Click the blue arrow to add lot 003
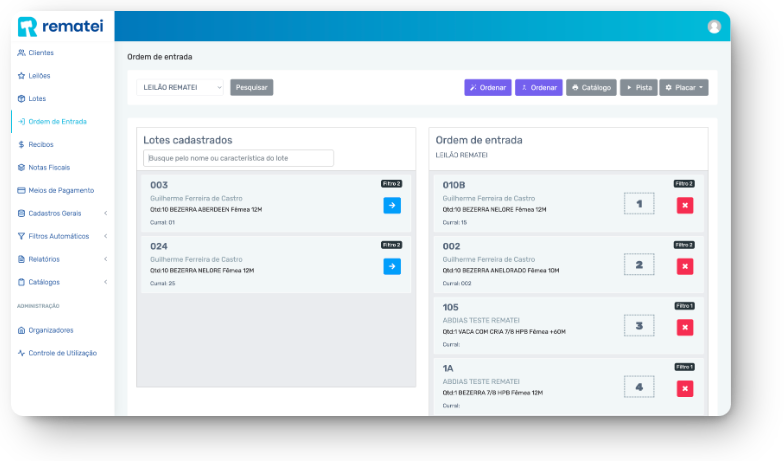The image size is (784, 461). point(392,205)
